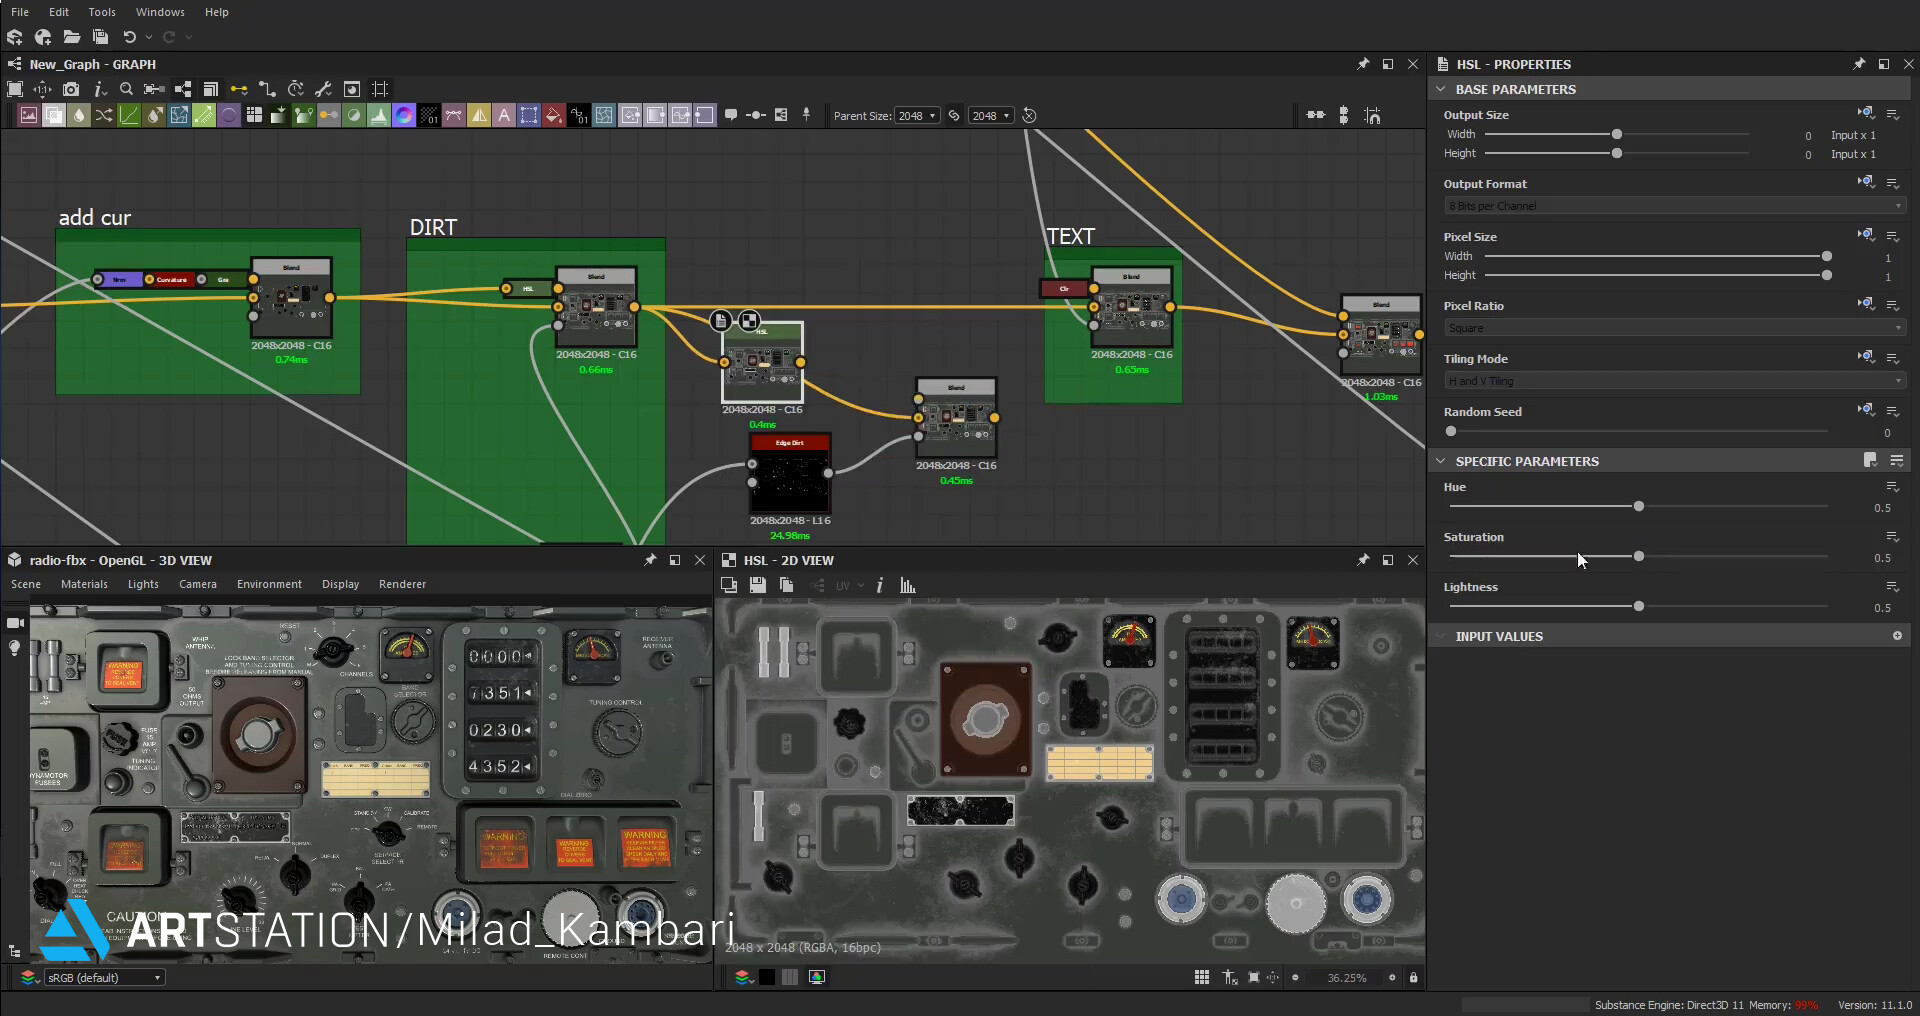Image resolution: width=1920 pixels, height=1016 pixels.
Task: Expand the Input Values section
Action: coord(1441,636)
